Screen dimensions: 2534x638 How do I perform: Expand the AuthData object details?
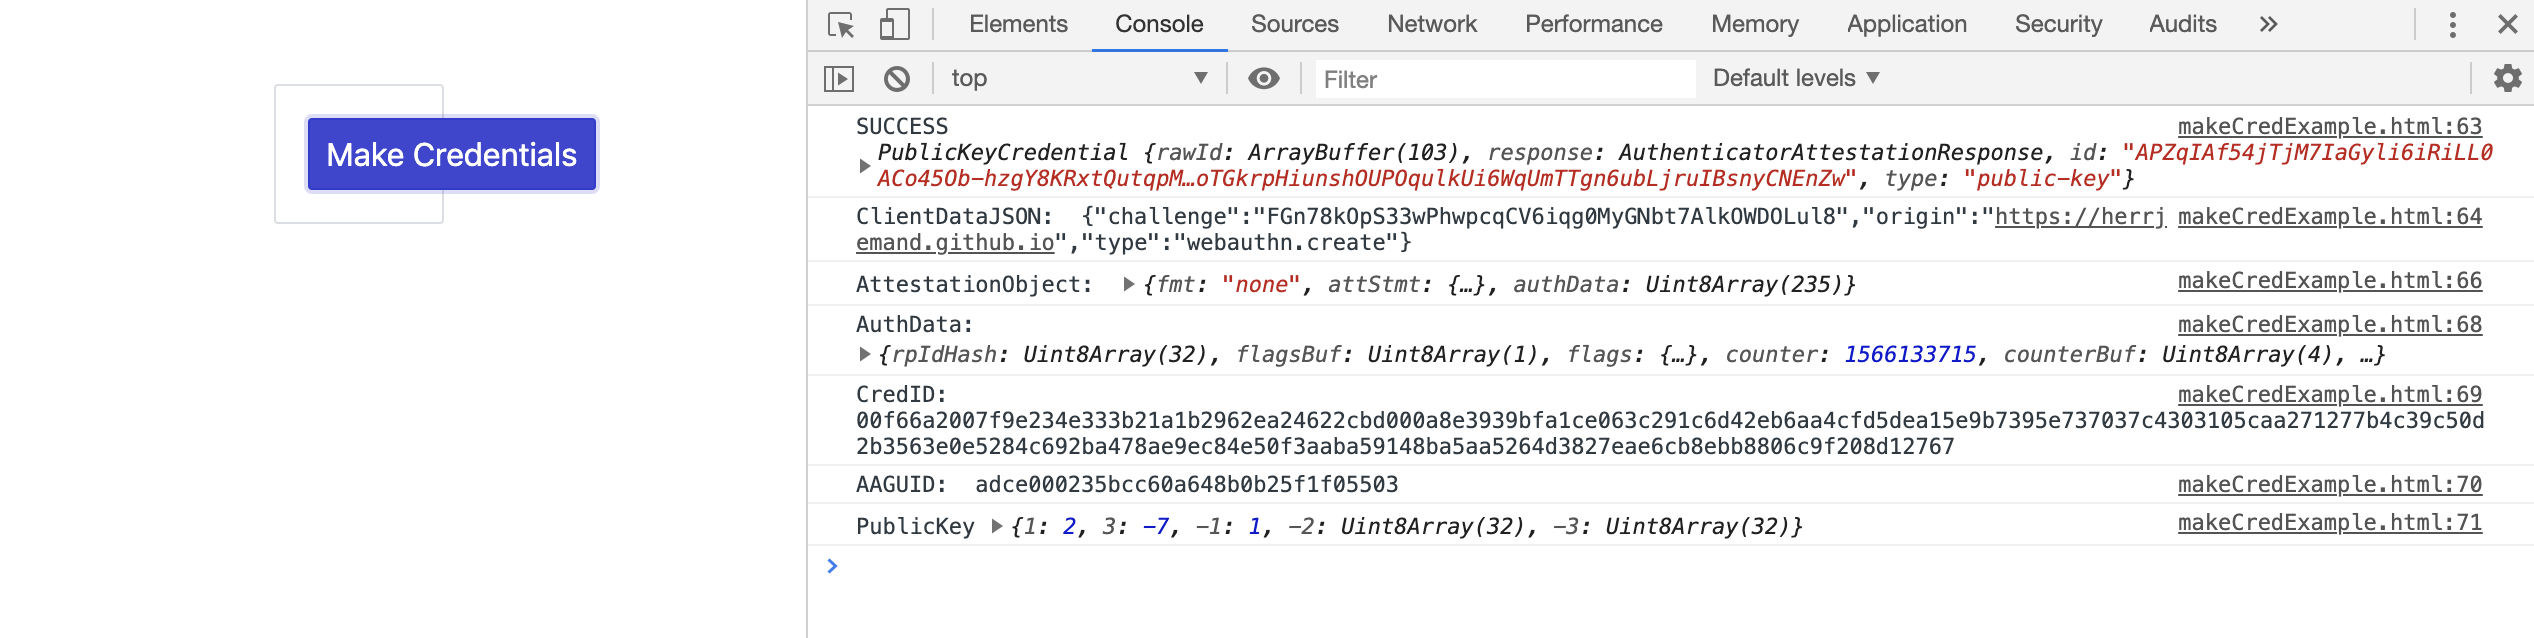pos(865,354)
